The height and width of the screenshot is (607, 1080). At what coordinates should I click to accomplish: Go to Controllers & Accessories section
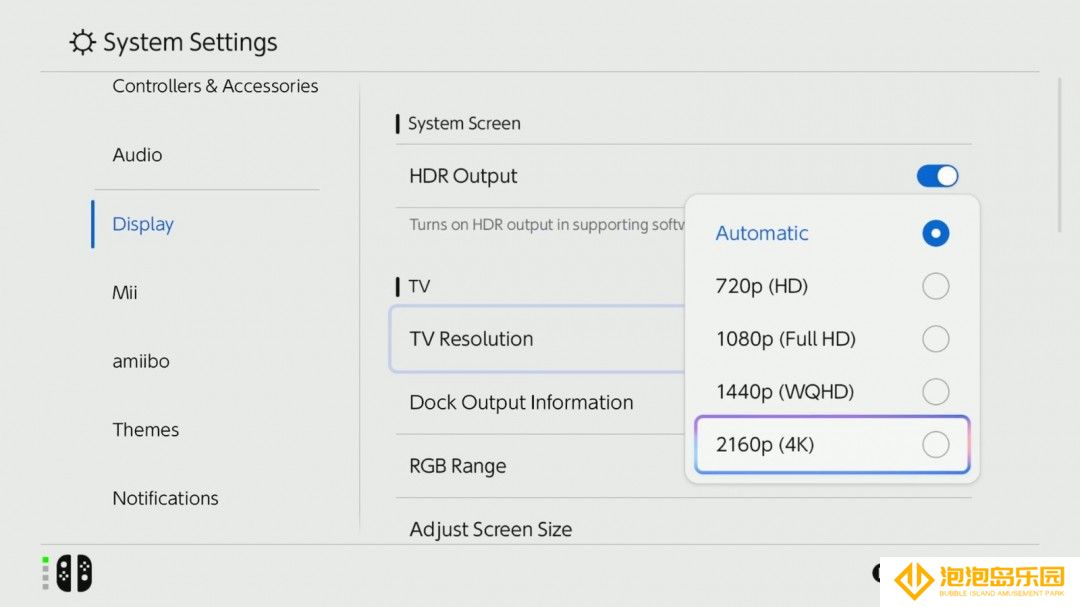[215, 86]
